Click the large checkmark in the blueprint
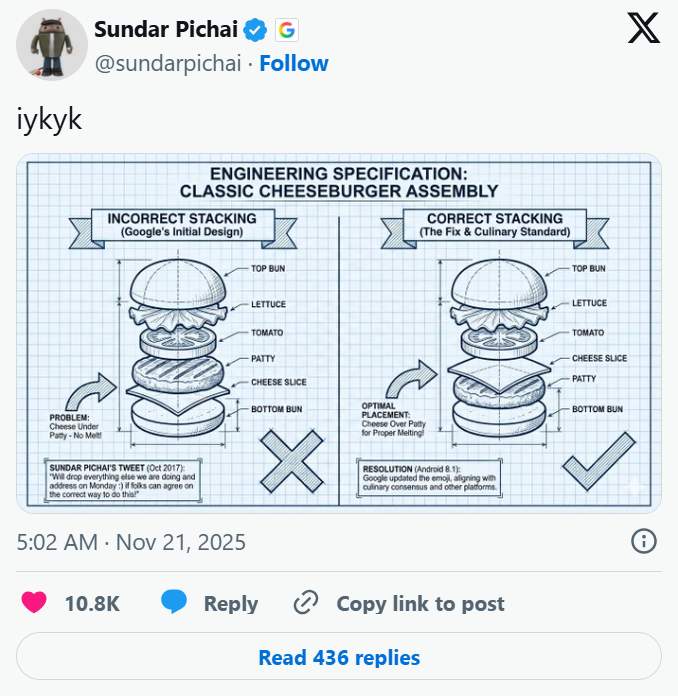 (598, 461)
